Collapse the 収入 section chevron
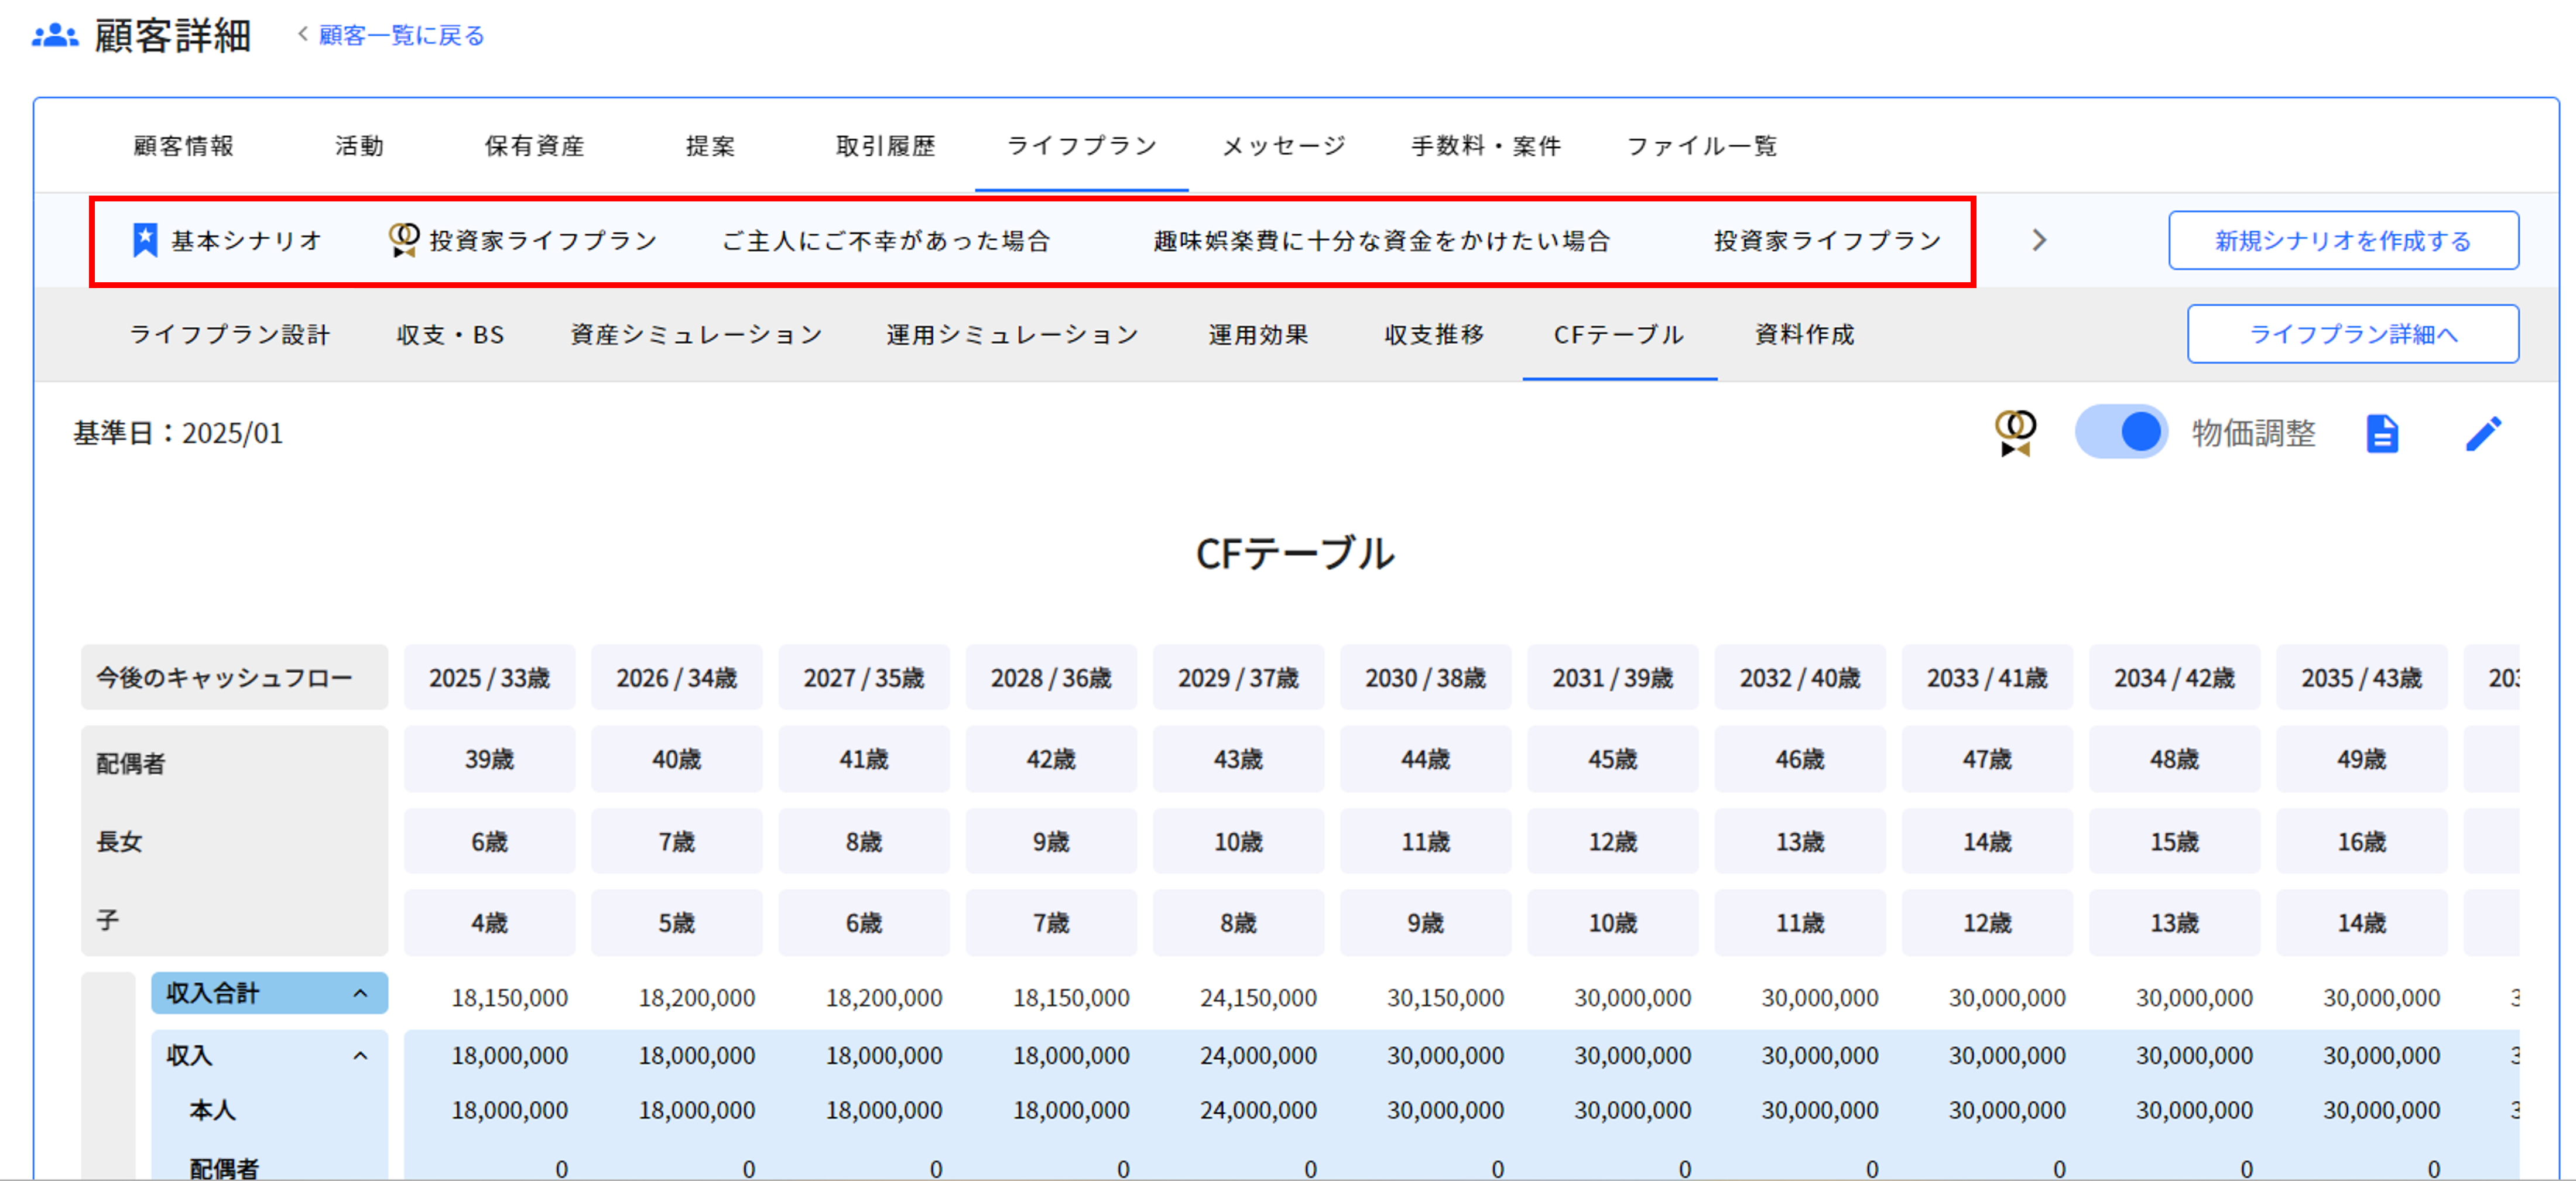This screenshot has width=2576, height=1181. click(360, 1055)
